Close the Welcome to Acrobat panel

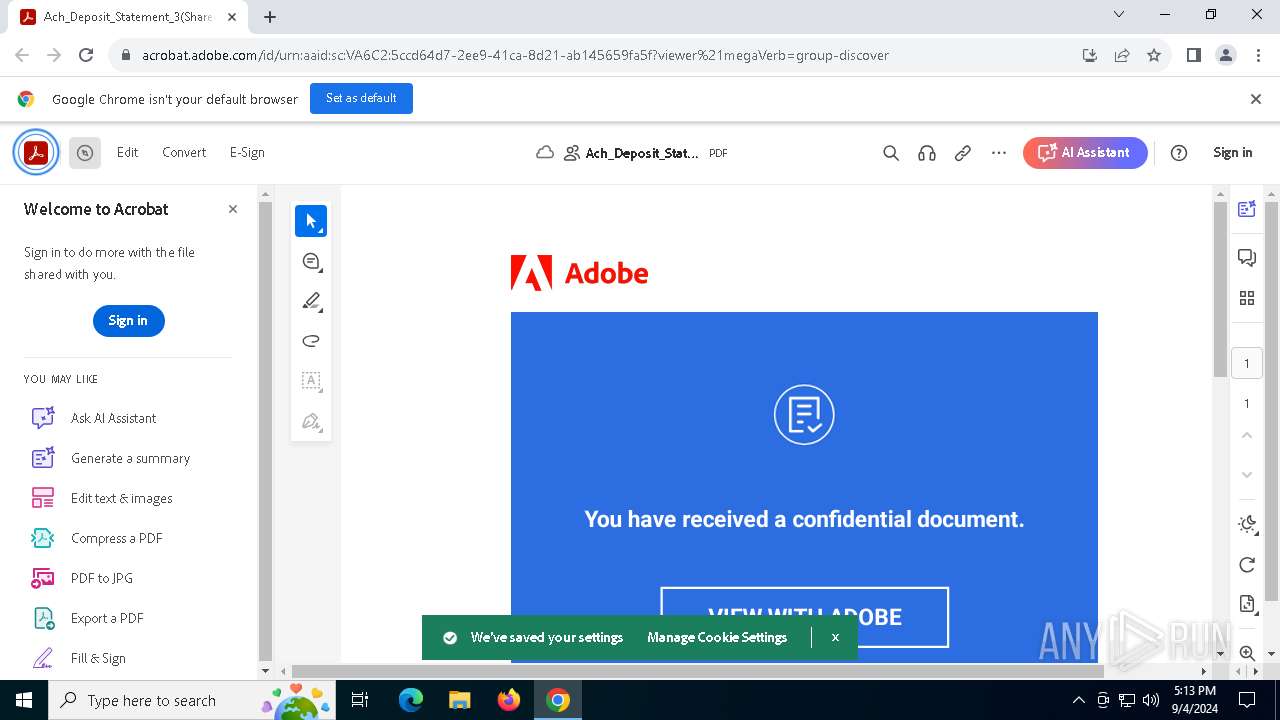coord(233,209)
